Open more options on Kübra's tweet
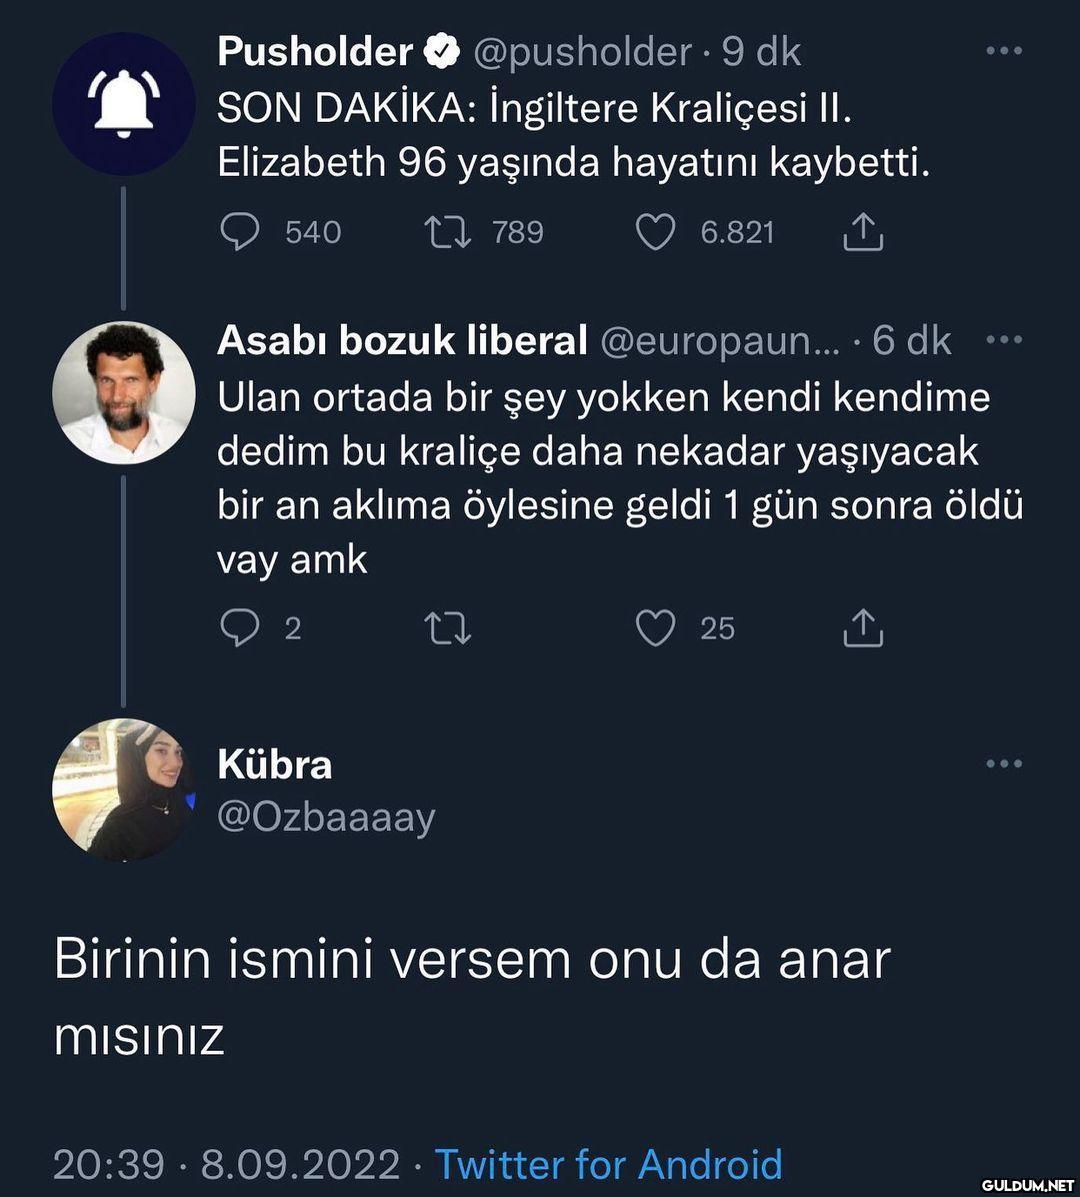 [1003, 764]
